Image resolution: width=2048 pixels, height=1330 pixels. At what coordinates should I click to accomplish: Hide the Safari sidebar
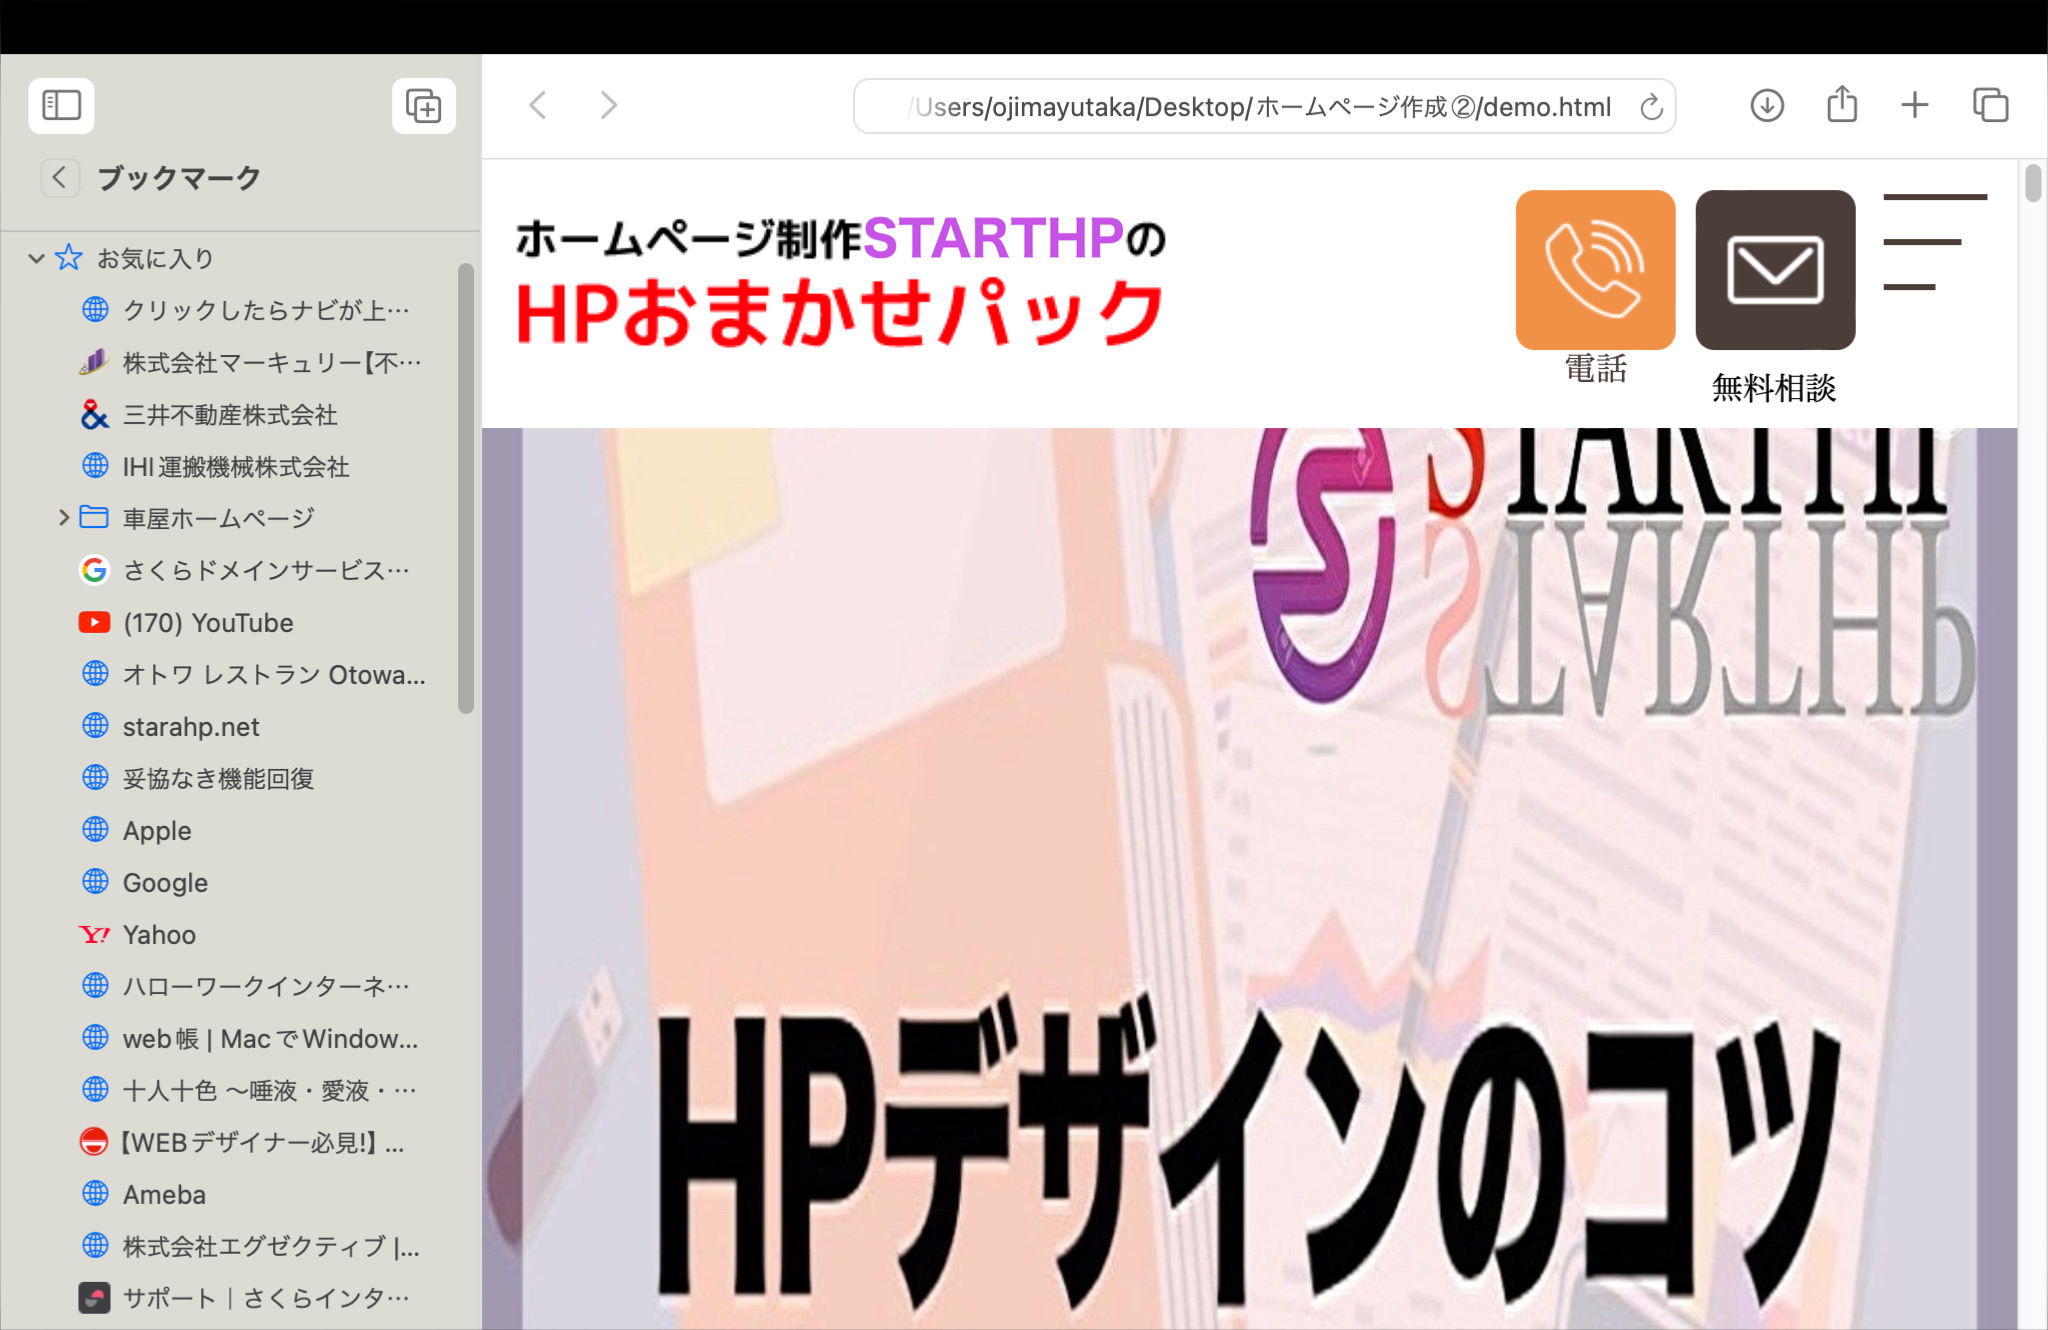click(x=61, y=105)
